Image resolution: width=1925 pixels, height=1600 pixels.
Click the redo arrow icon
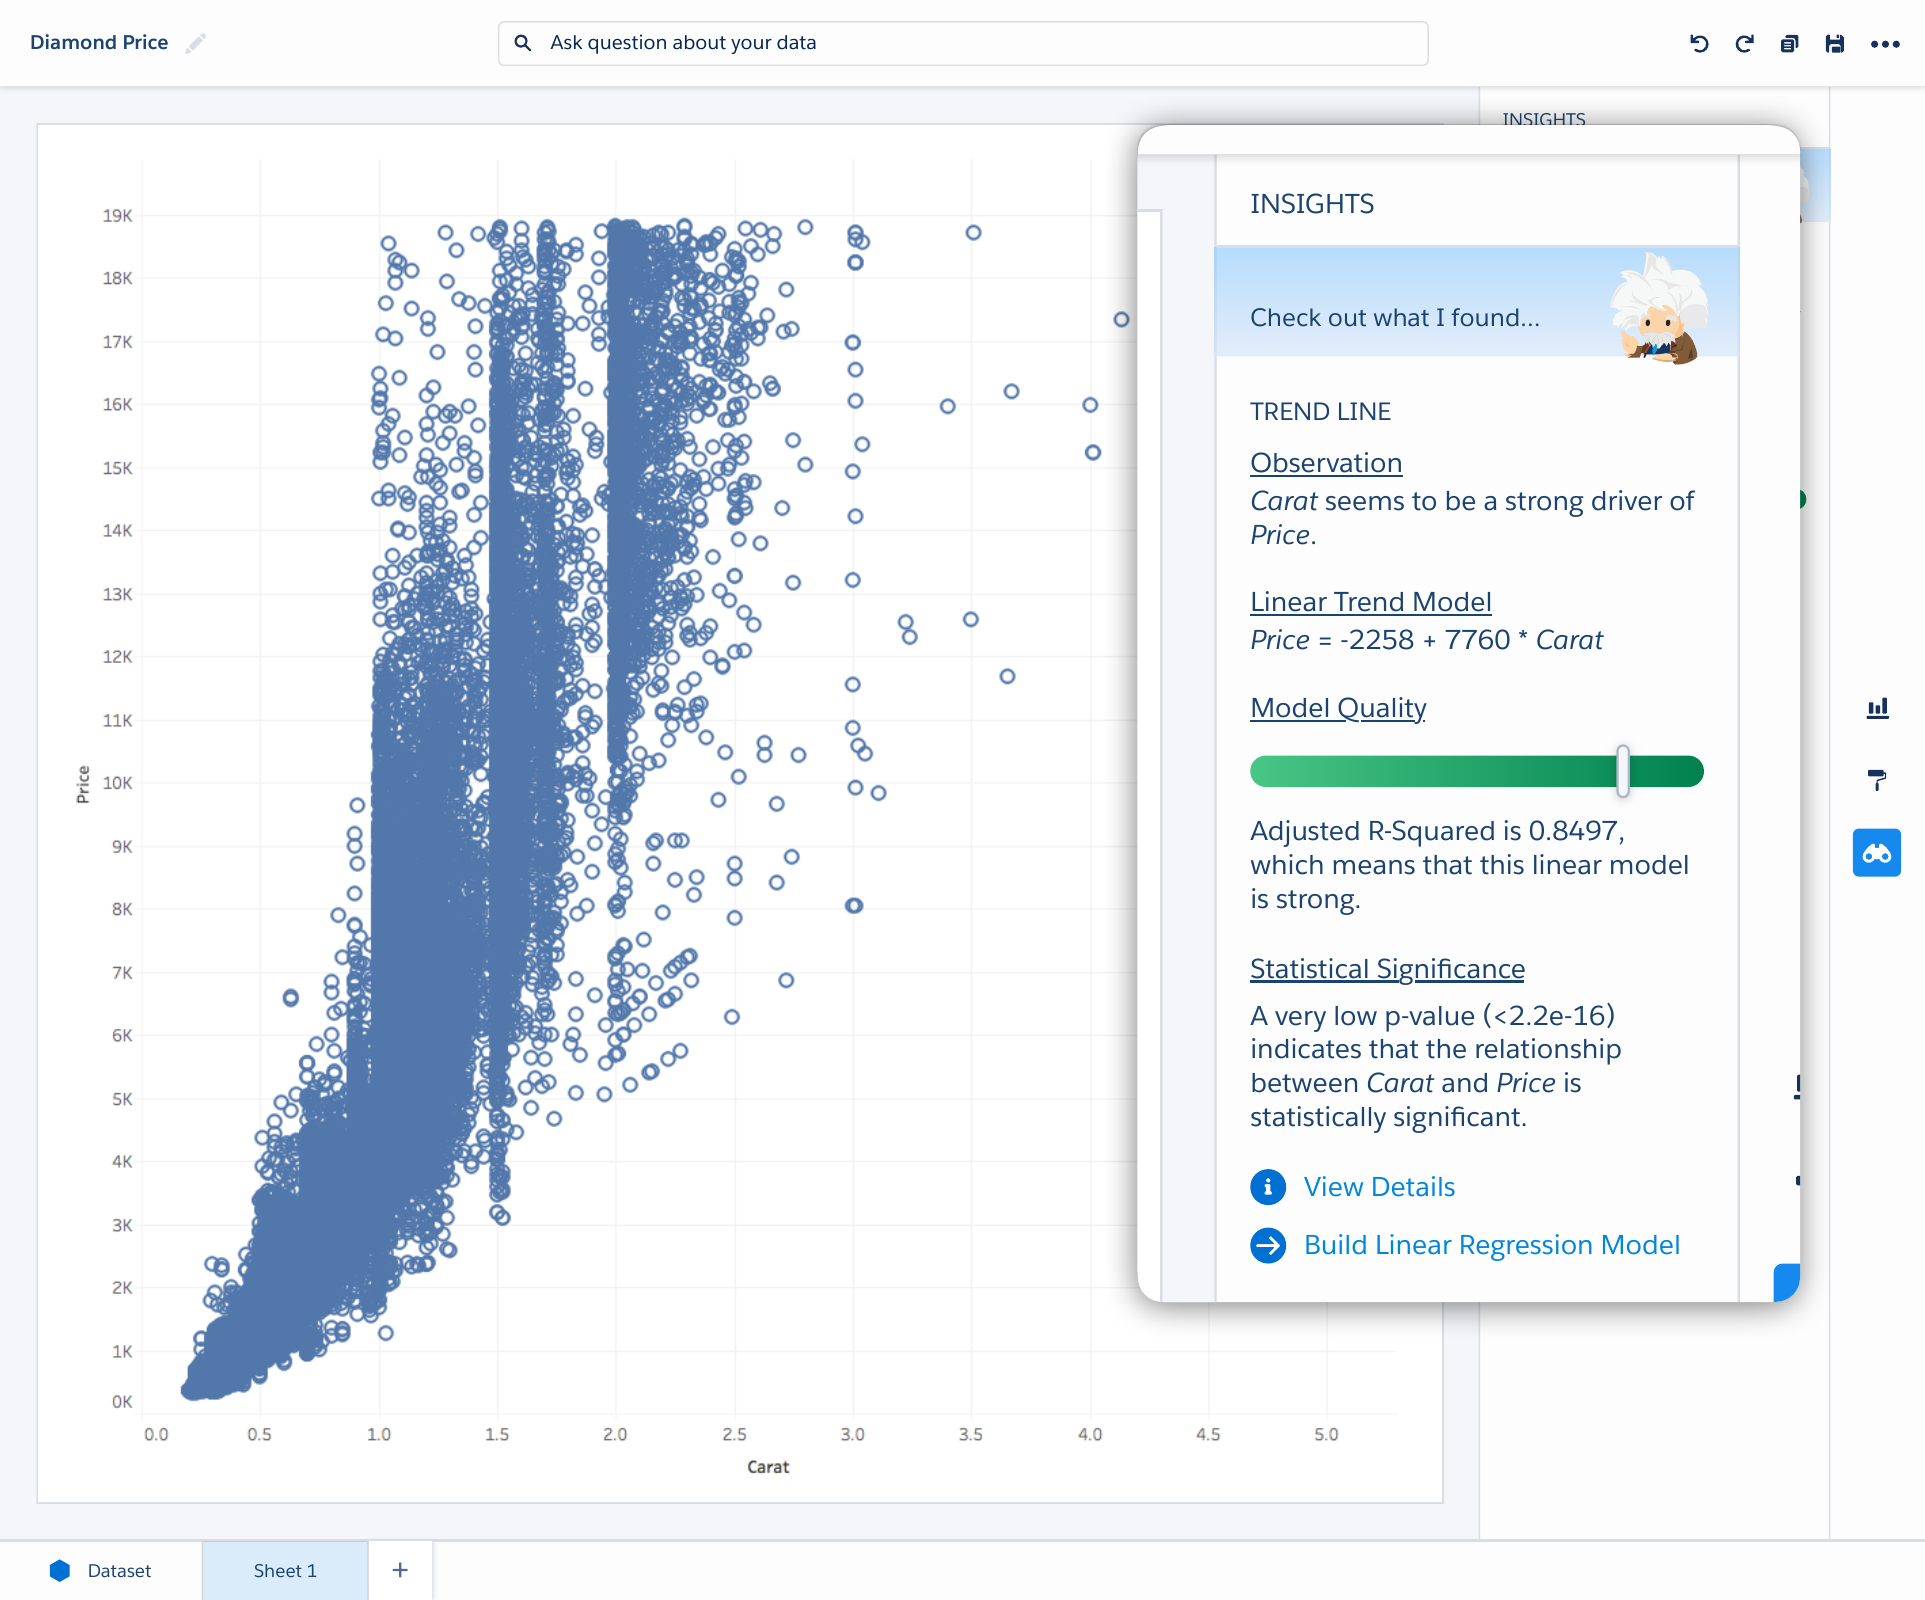[x=1744, y=44]
